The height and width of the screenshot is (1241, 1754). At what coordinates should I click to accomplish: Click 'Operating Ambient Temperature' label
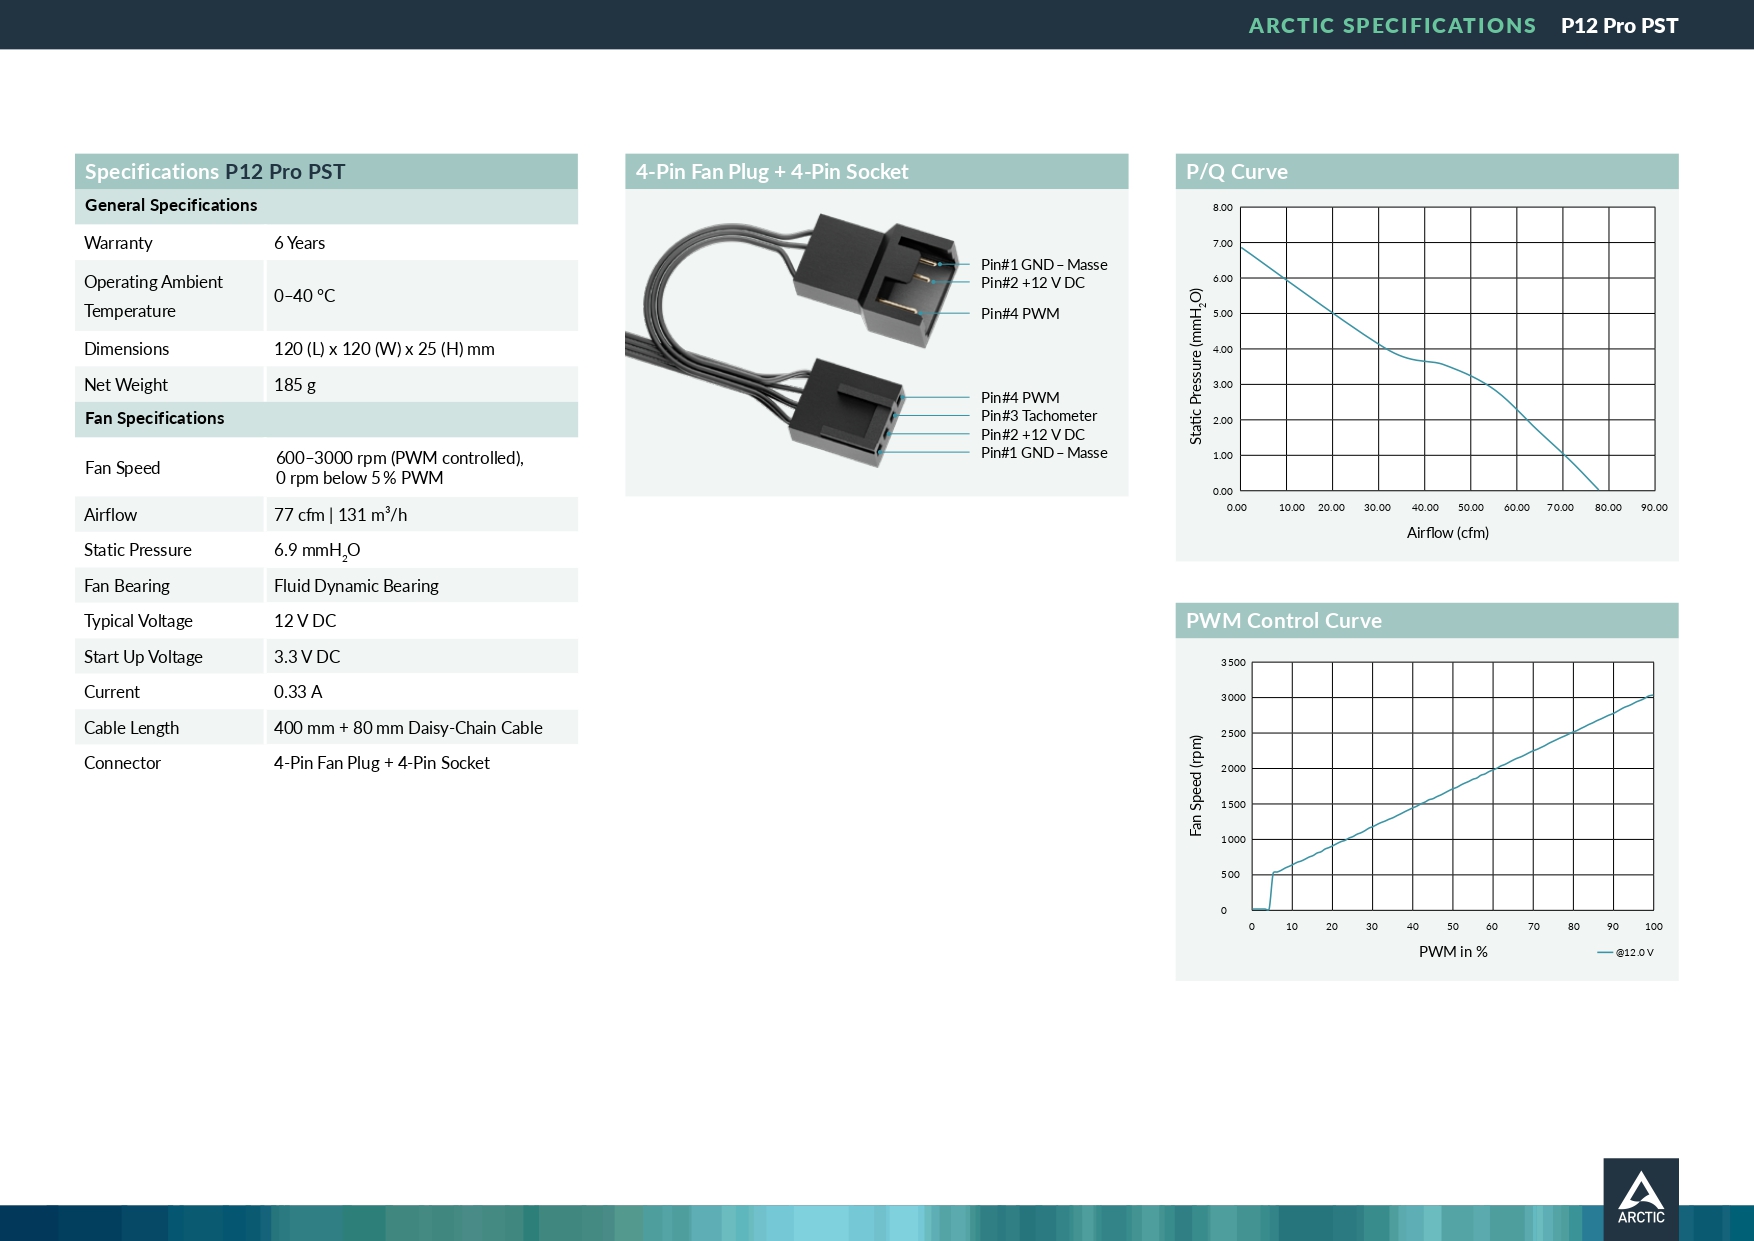click(153, 296)
